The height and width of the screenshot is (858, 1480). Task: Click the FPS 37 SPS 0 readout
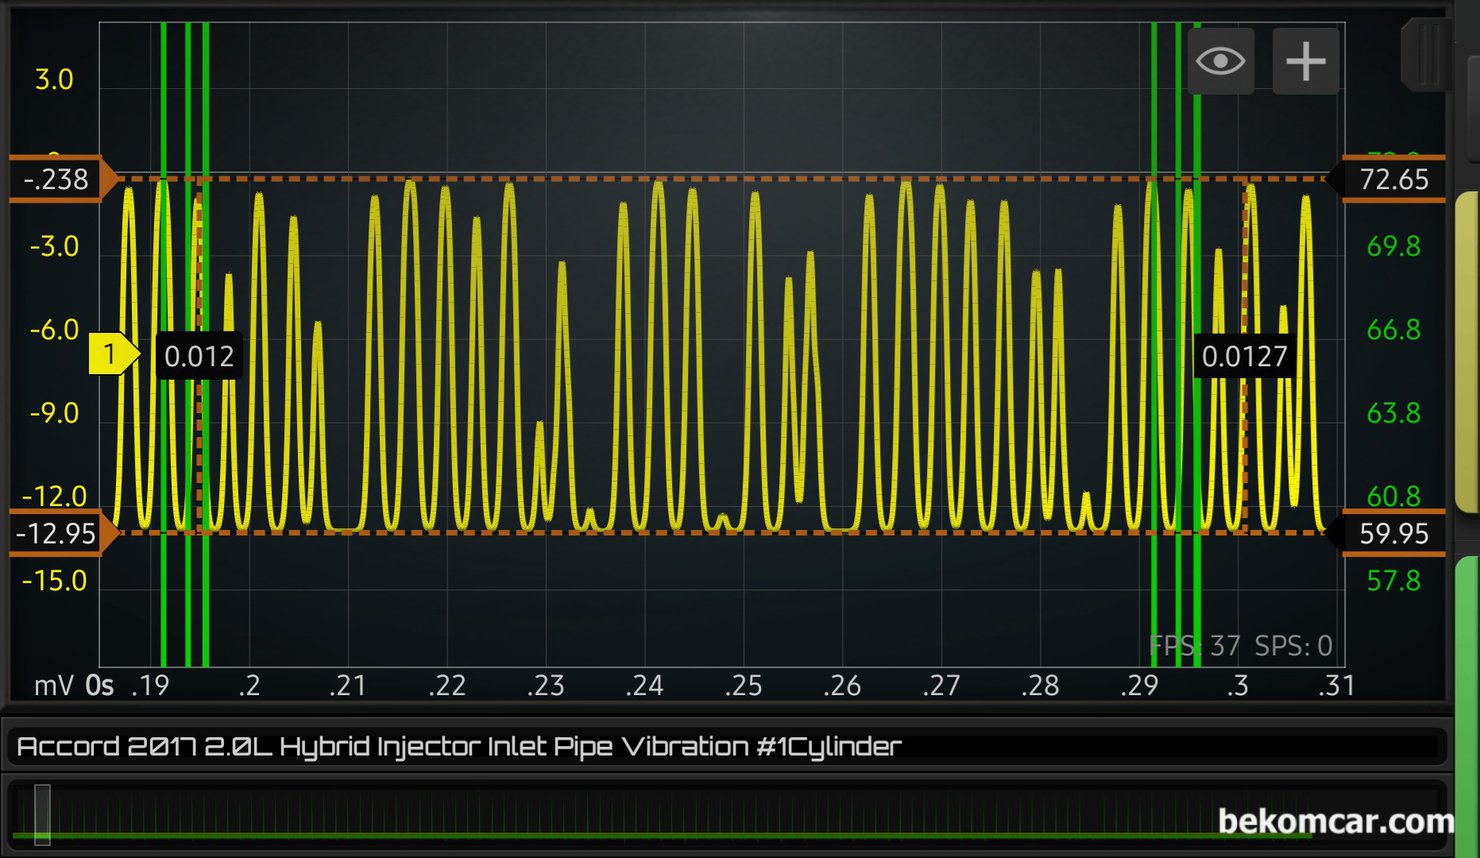1240,646
